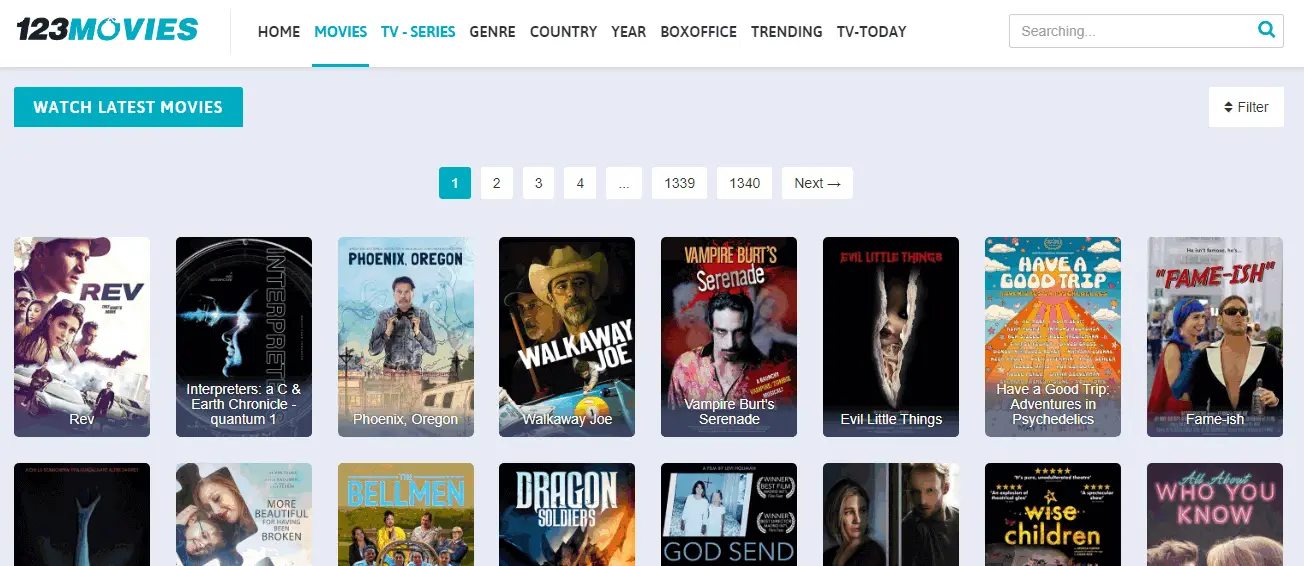This screenshot has width=1304, height=566.
Task: Click the 123Movies logo
Action: (107, 30)
